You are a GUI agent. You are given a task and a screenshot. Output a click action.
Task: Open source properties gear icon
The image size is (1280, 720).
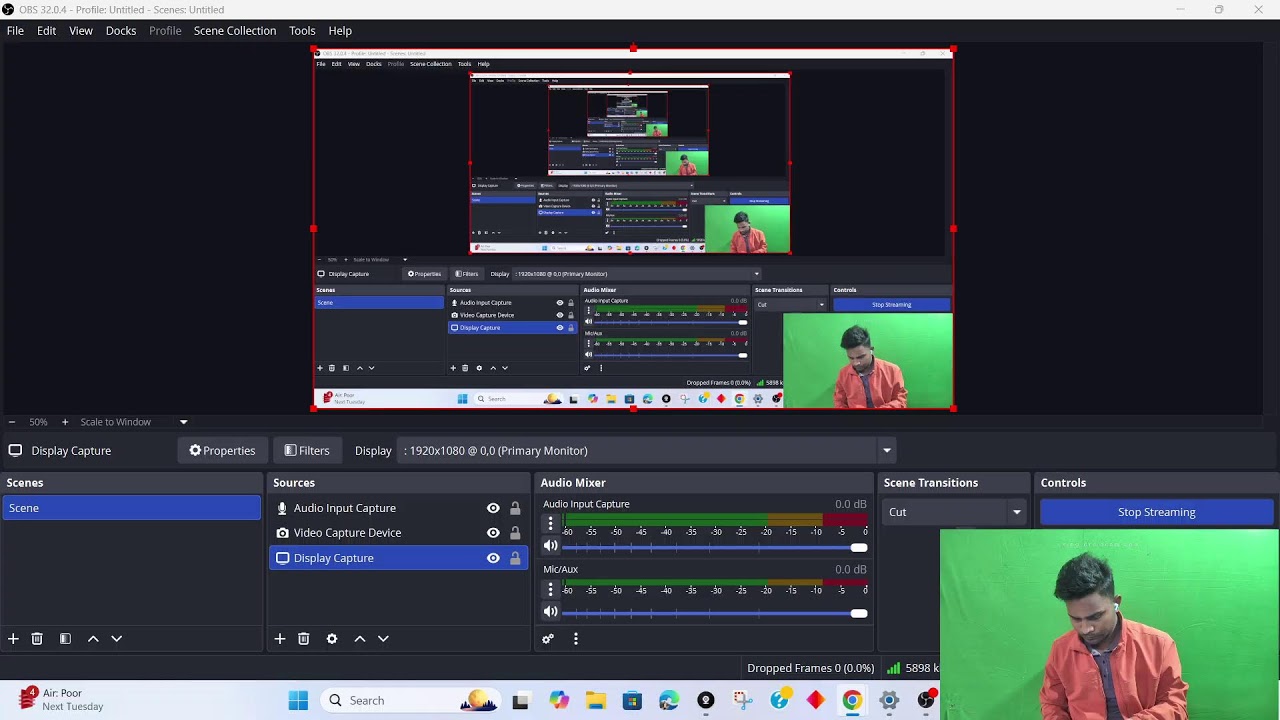(332, 638)
